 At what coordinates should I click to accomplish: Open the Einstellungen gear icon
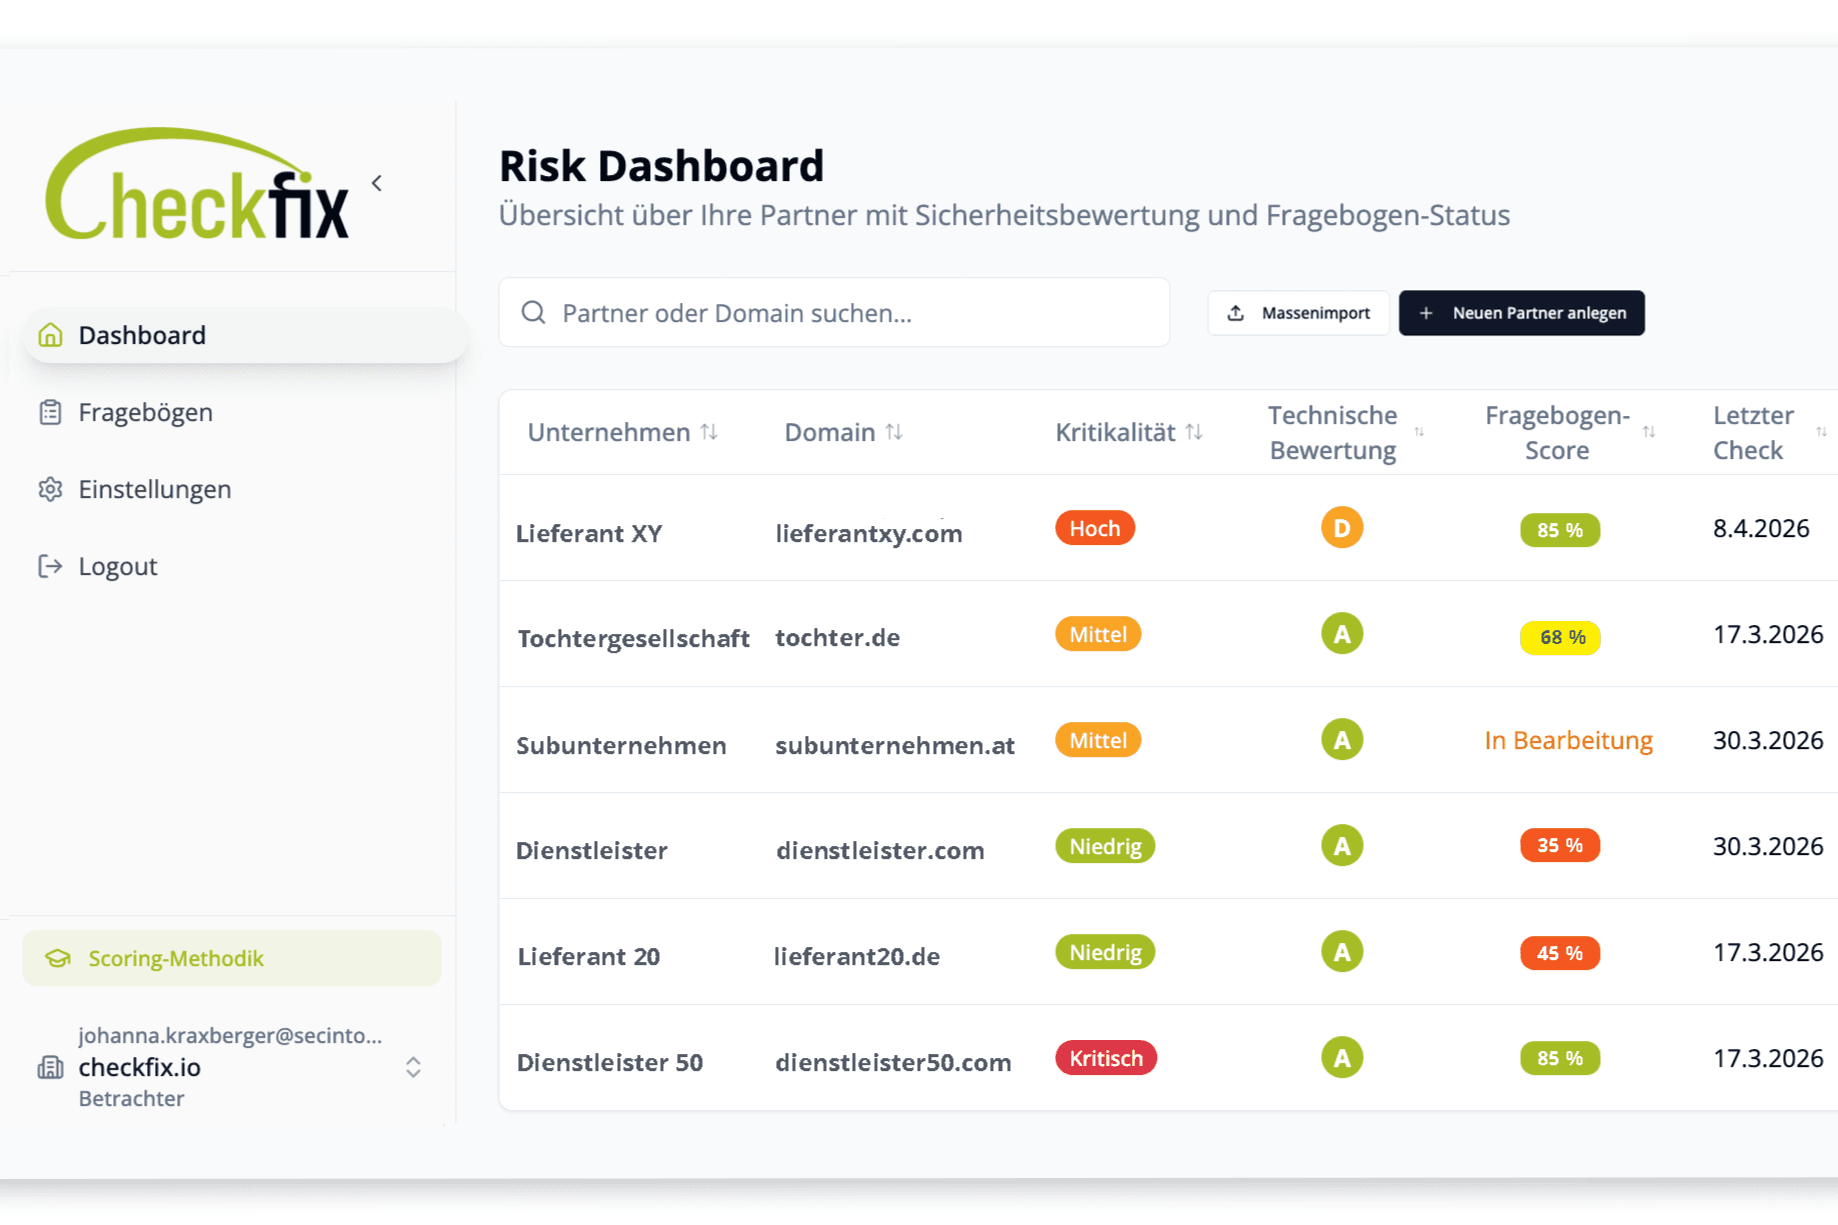point(50,489)
